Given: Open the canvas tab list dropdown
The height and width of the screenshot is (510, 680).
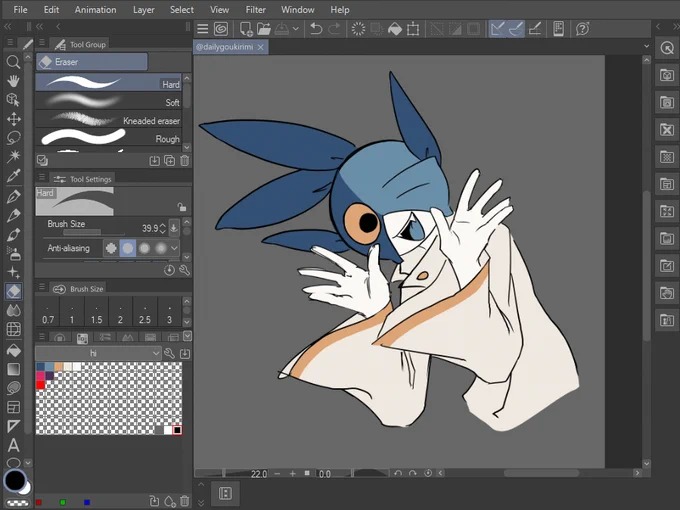Looking at the screenshot, I should pyautogui.click(x=646, y=46).
